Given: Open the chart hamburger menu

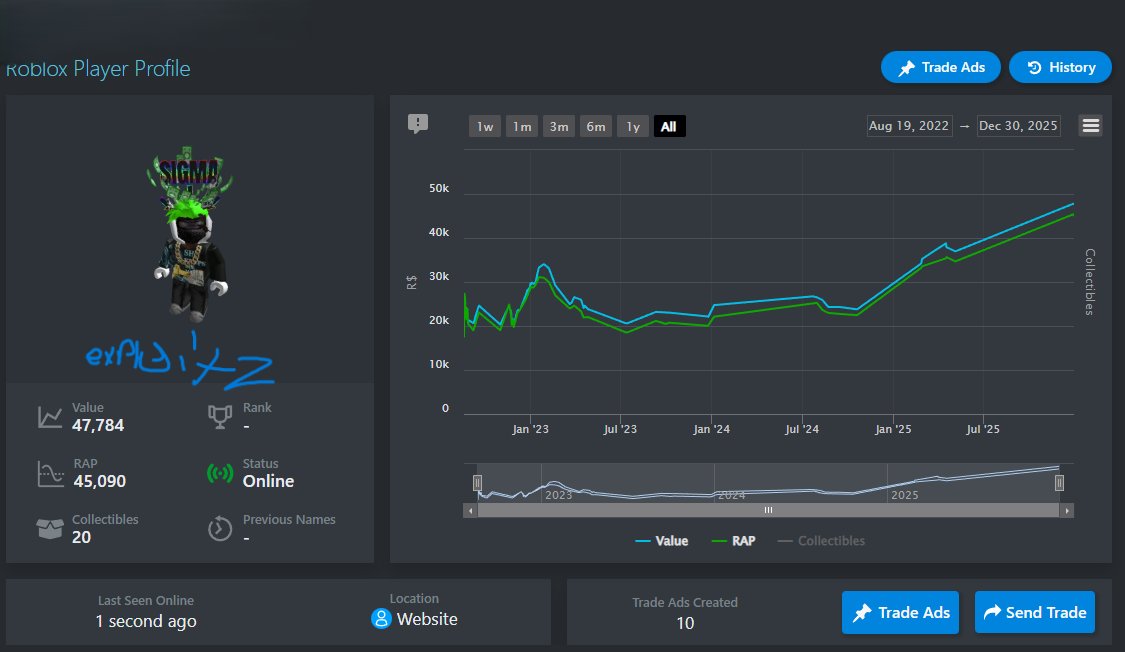Looking at the screenshot, I should click(x=1091, y=126).
